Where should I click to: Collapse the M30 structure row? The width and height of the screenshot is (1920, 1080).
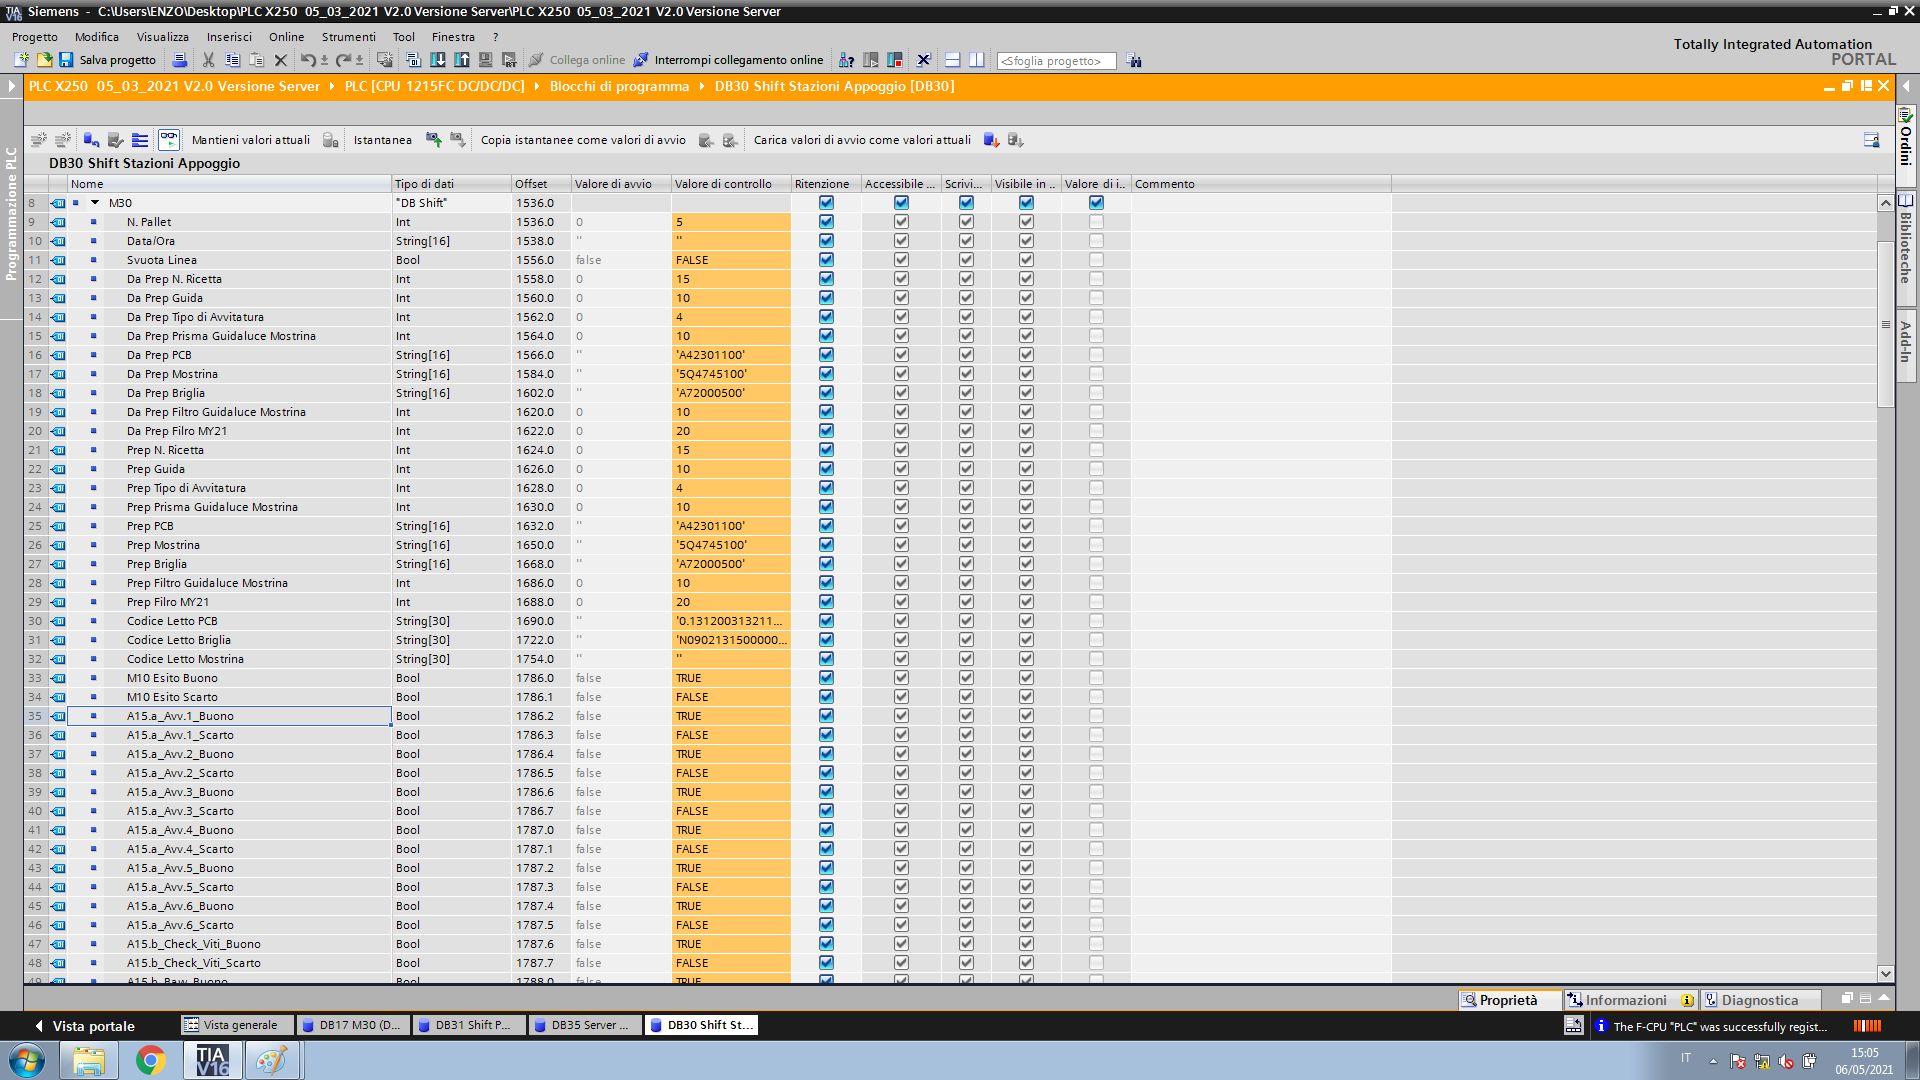tap(95, 203)
